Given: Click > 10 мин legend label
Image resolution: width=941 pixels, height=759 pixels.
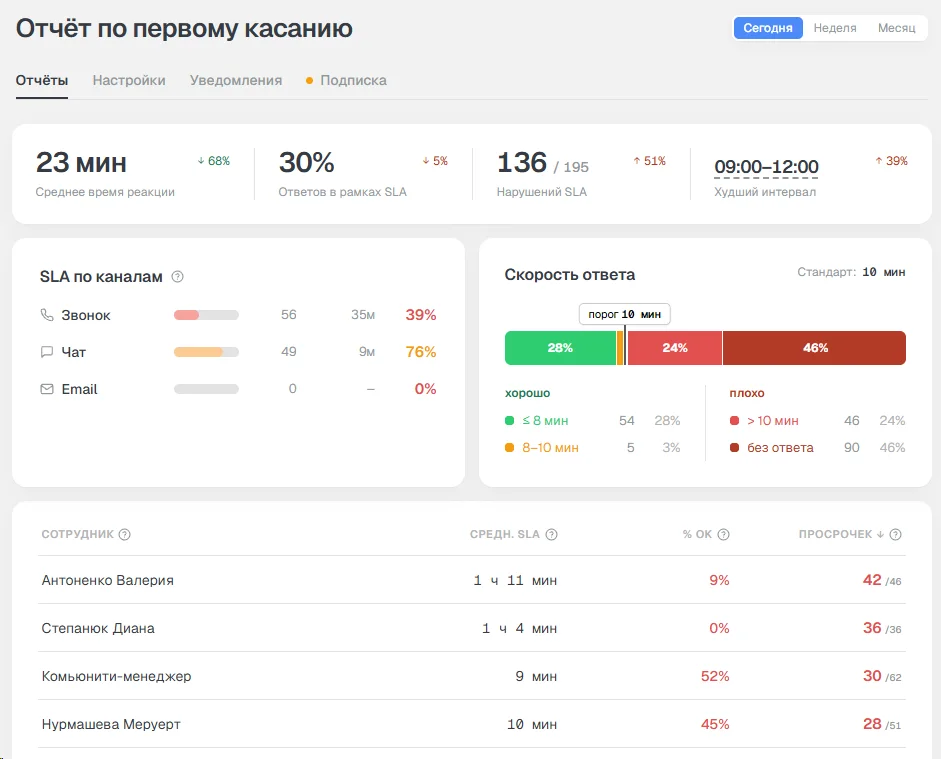Looking at the screenshot, I should 773,421.
